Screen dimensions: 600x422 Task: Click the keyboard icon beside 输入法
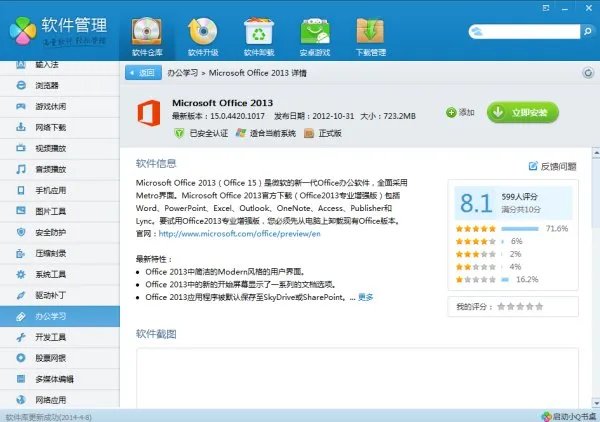point(21,65)
